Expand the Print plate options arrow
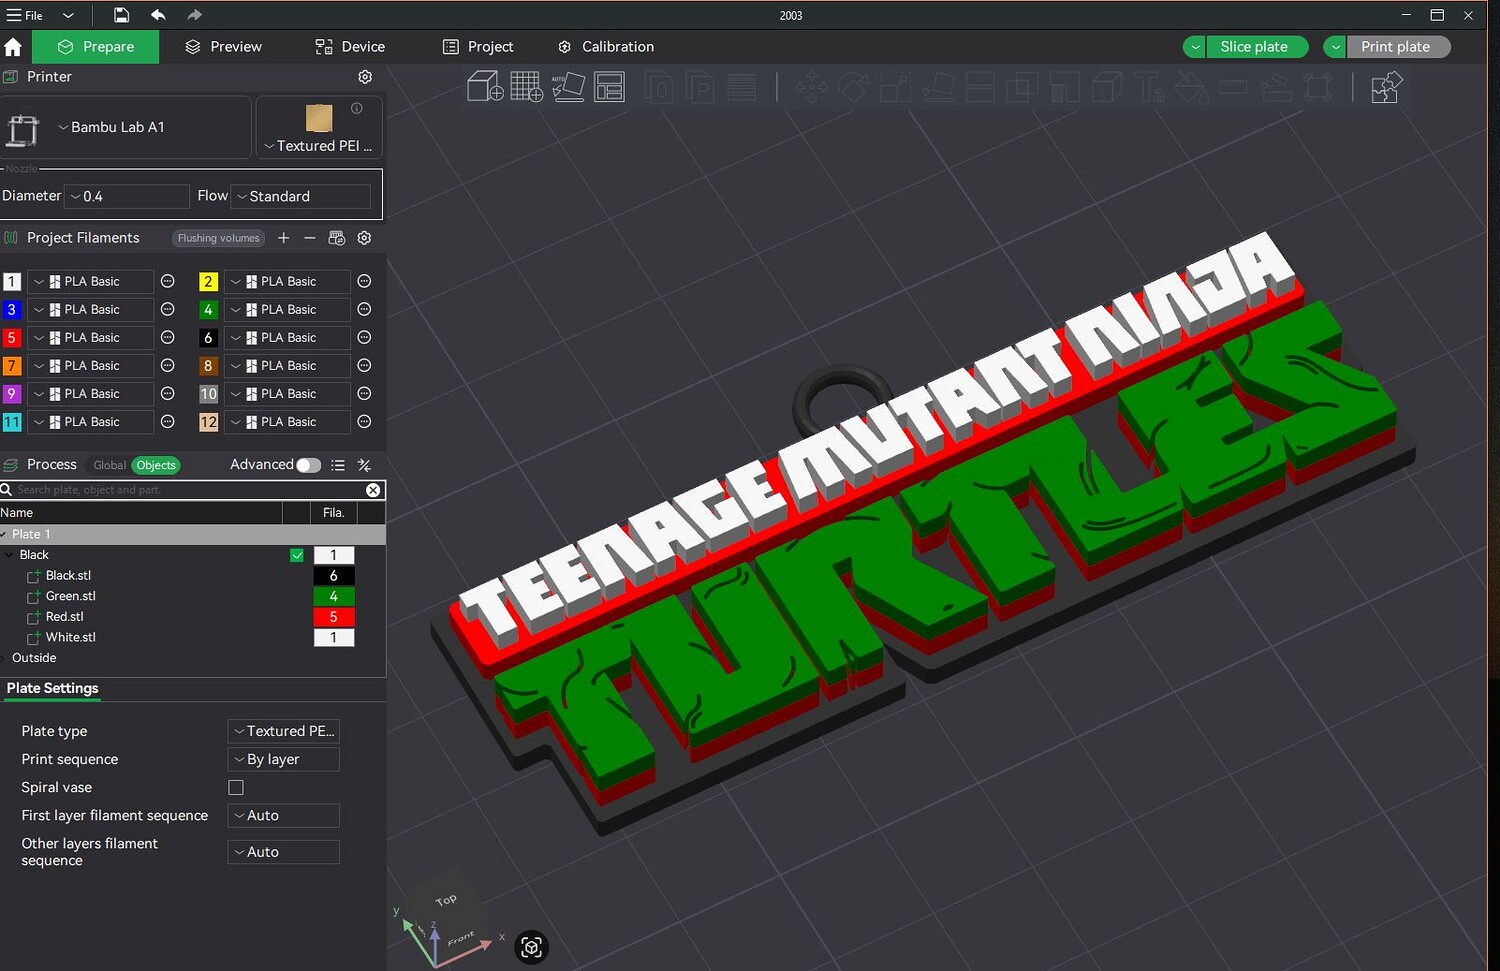This screenshot has width=1500, height=971. [1336, 47]
